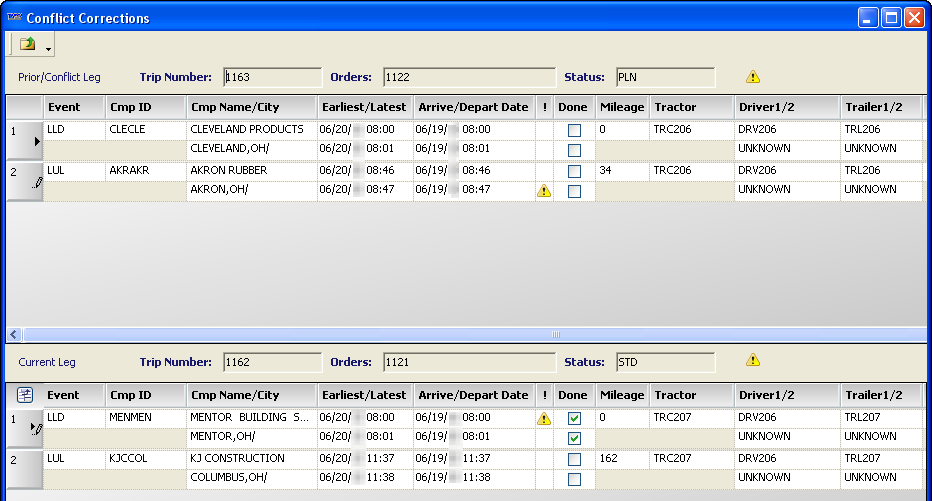Viewport: 932px width, 501px height.
Task: Click the export folder toolbar icon
Action: coord(27,44)
